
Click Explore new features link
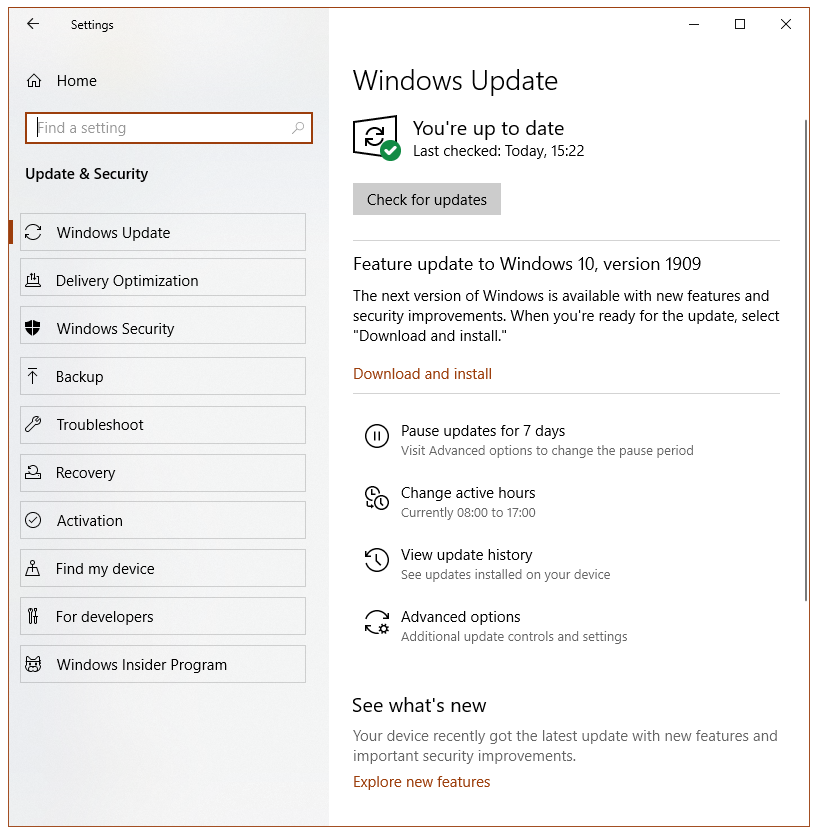[421, 782]
